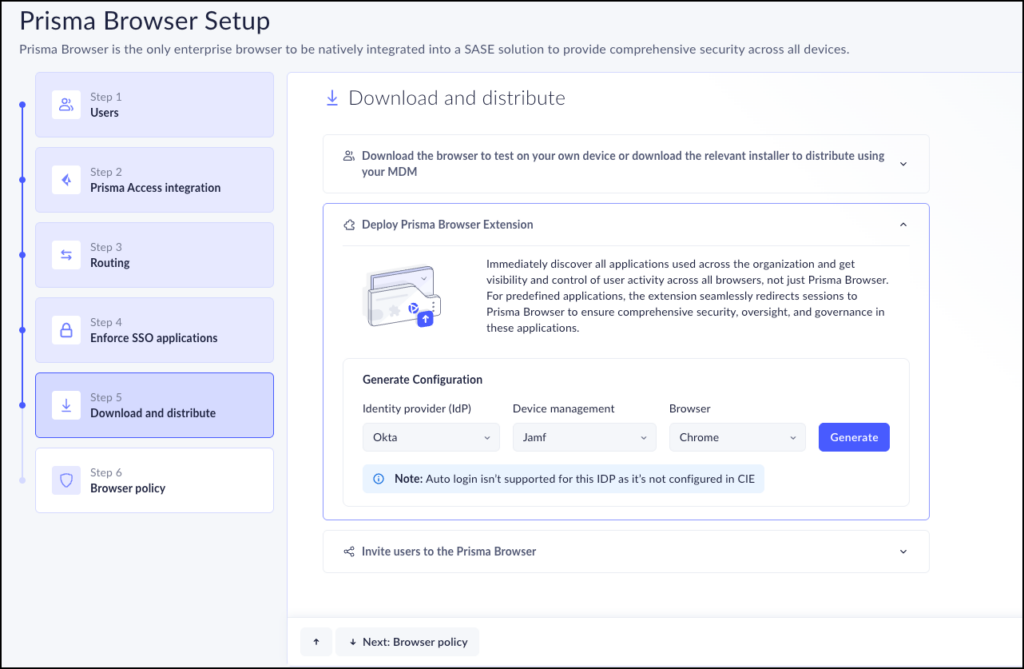Image resolution: width=1024 pixels, height=669 pixels.
Task: Click the info icon in the auto login note
Action: [x=378, y=479]
